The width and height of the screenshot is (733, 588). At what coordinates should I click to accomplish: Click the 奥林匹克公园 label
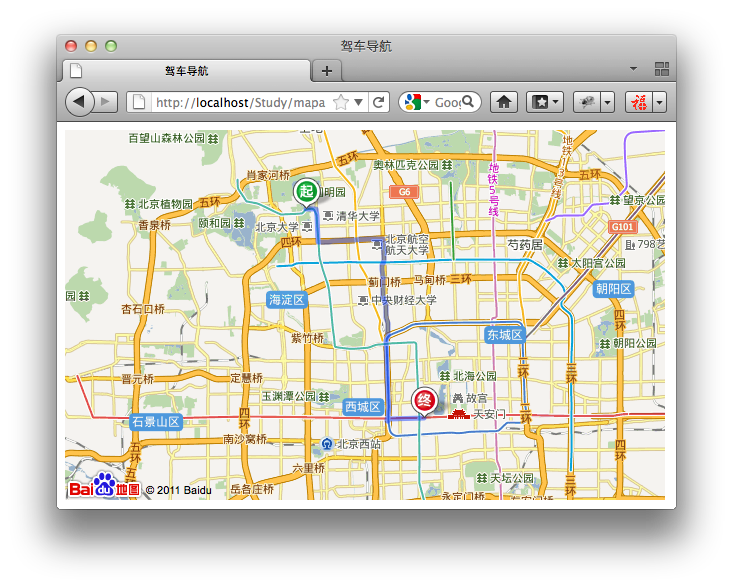pyautogui.click(x=406, y=165)
